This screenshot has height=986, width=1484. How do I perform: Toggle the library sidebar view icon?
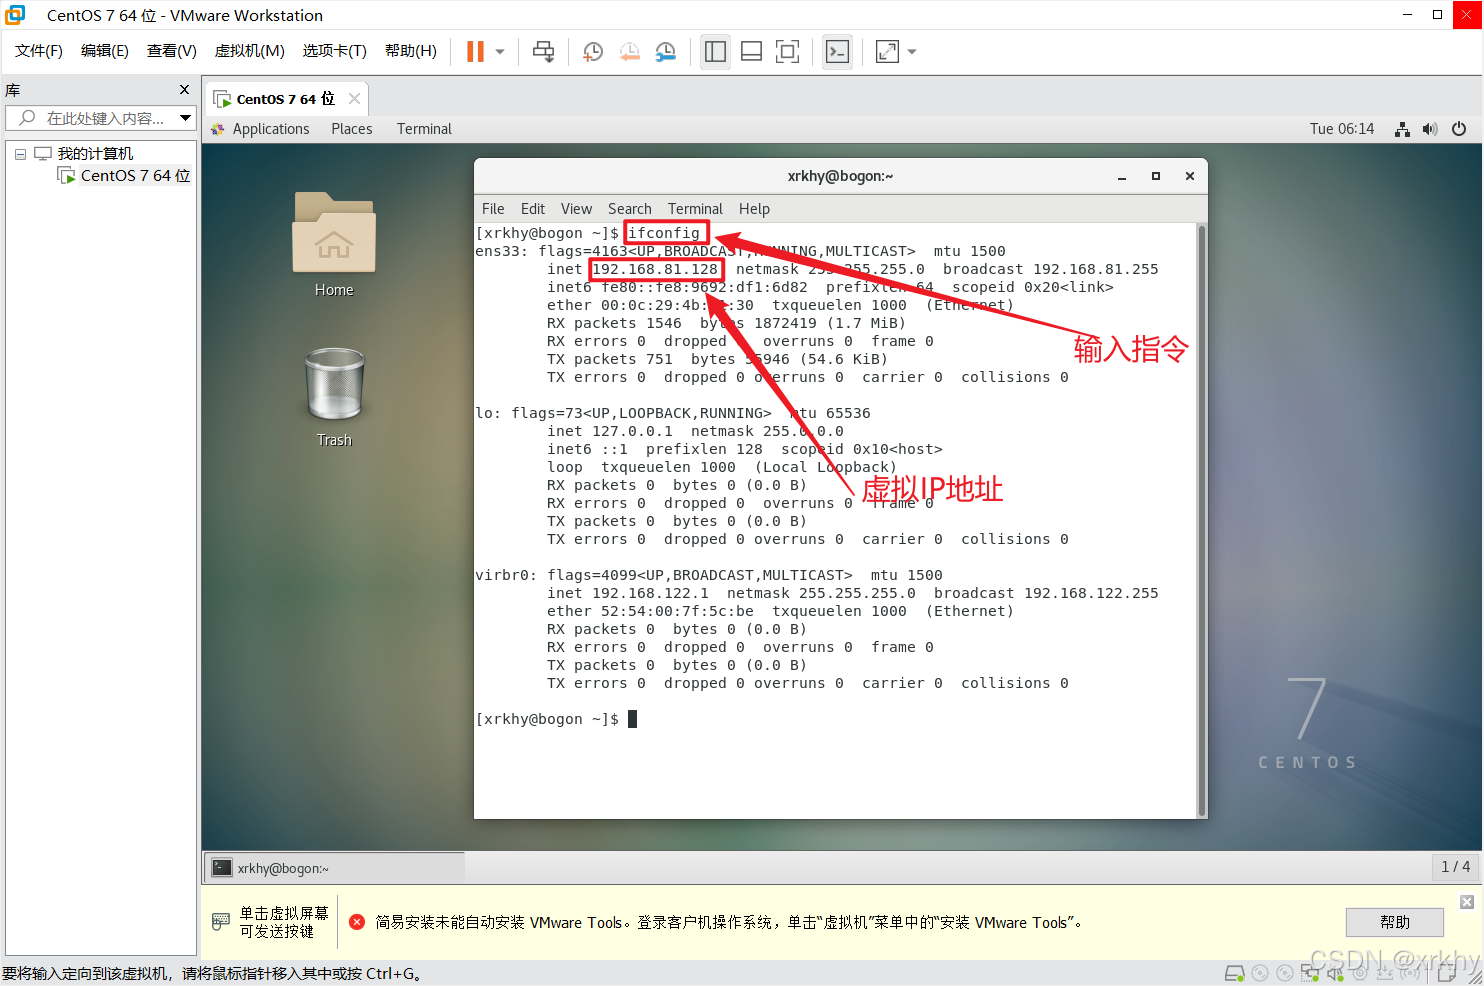pyautogui.click(x=715, y=52)
